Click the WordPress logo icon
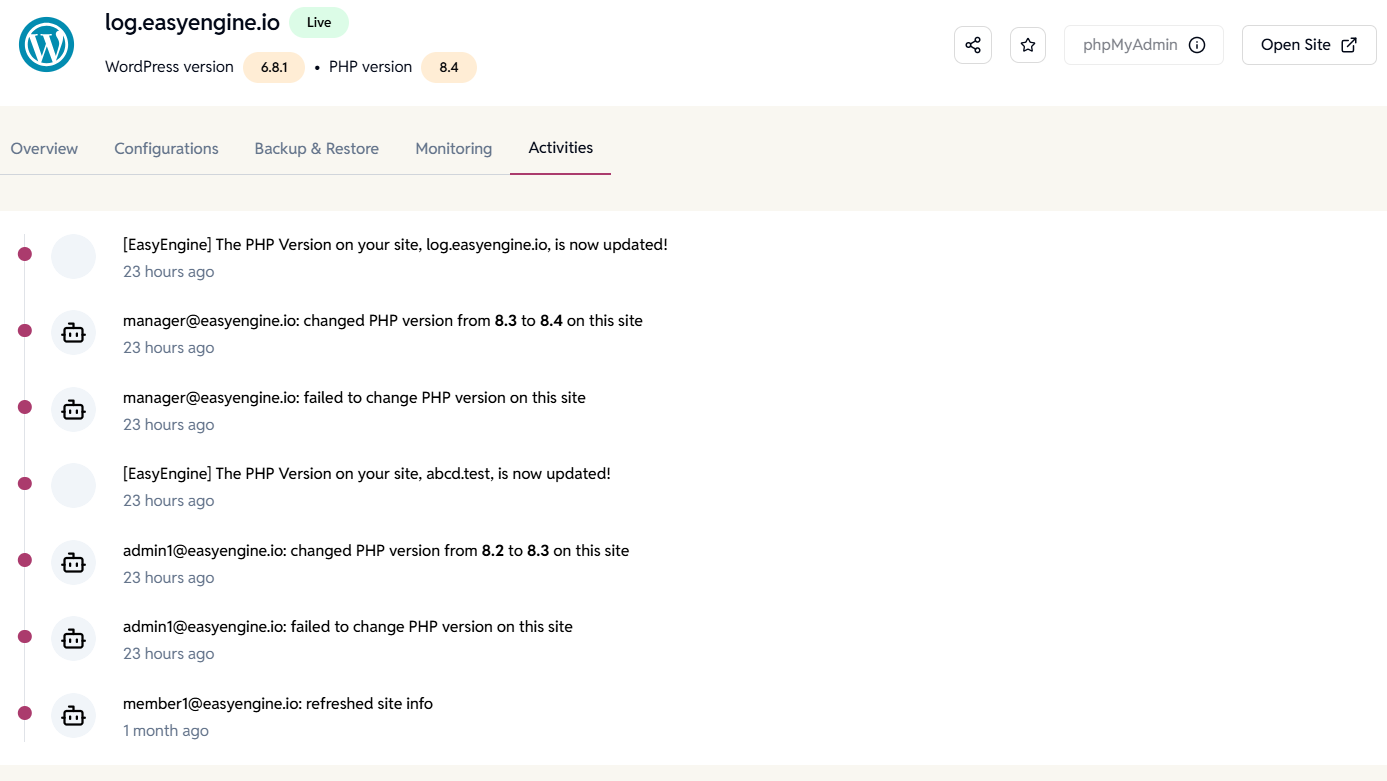Image resolution: width=1387 pixels, height=781 pixels. [46, 44]
